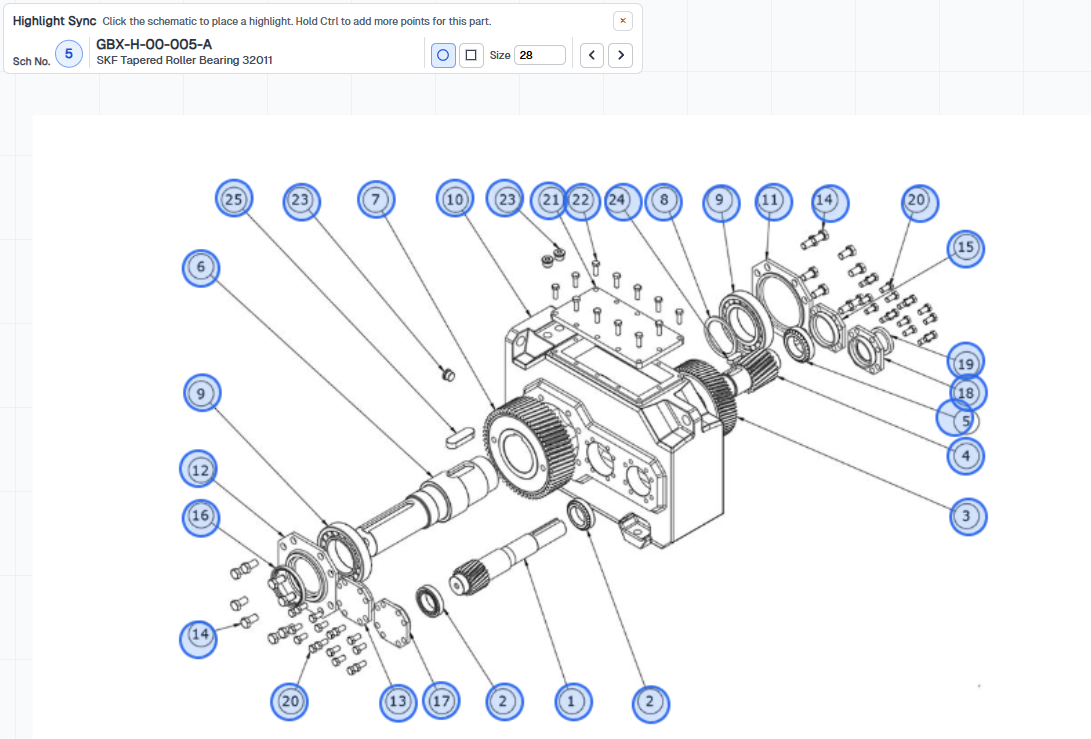The image size is (1091, 739).
Task: Click callout 23 between callouts 10 and 21
Action: tap(505, 198)
